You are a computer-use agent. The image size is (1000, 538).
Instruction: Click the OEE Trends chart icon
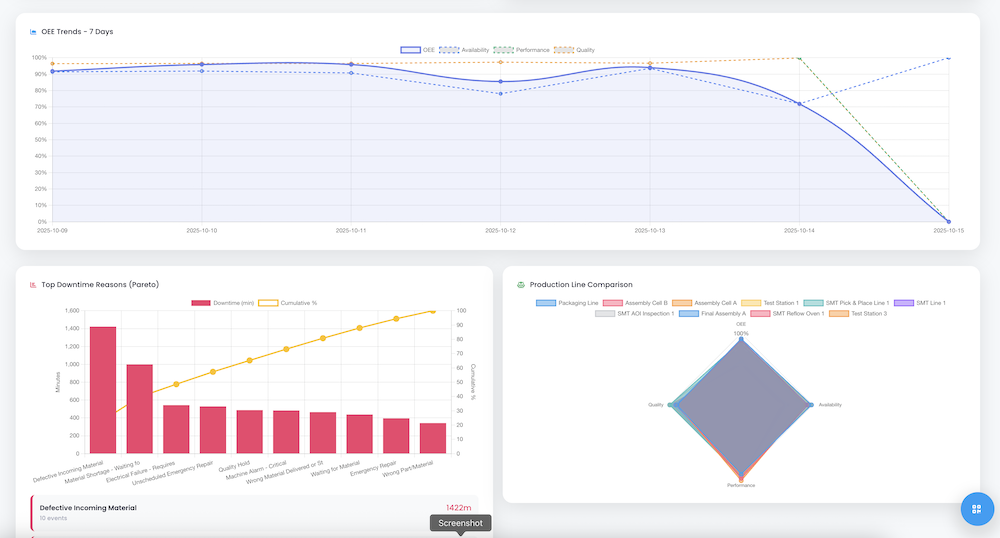click(32, 32)
